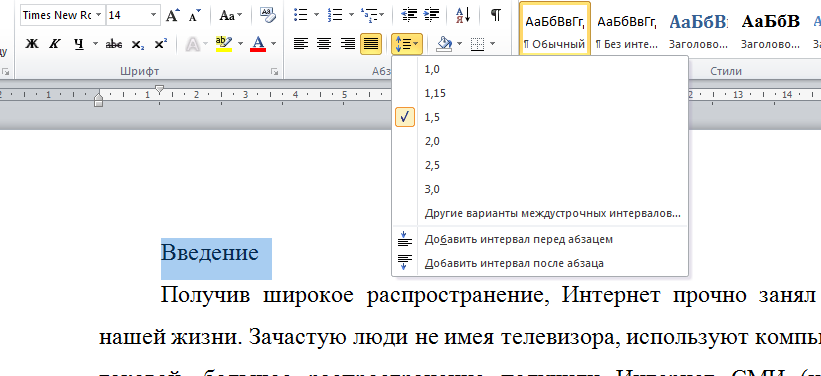Apply superscript x² formatting

click(161, 45)
